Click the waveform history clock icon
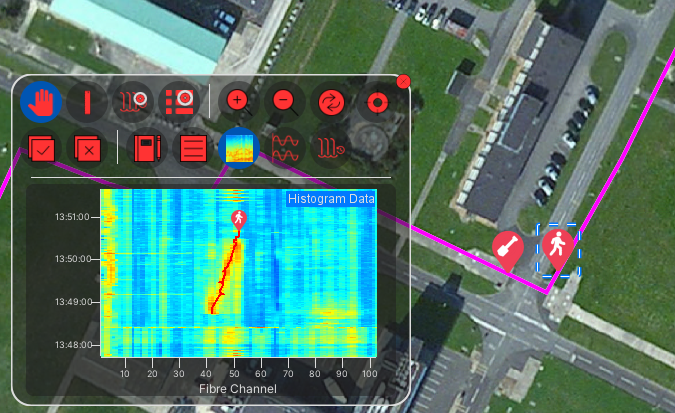The height and width of the screenshot is (413, 675). [331, 149]
